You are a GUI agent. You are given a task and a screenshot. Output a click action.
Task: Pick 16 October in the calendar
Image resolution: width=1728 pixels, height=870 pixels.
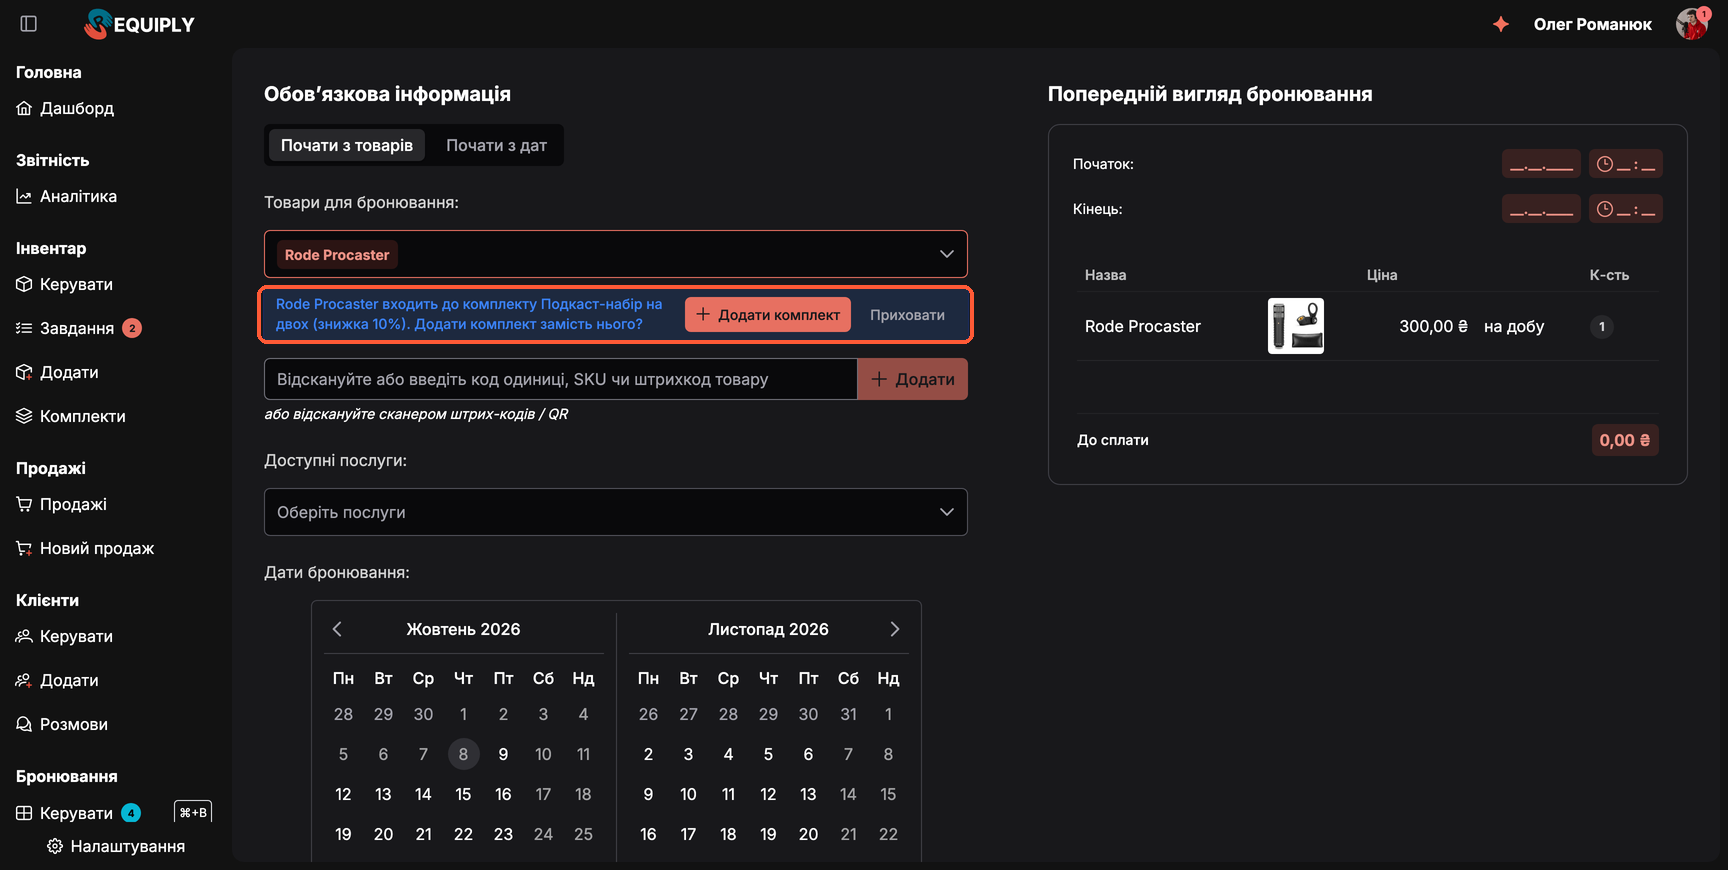[x=503, y=794]
